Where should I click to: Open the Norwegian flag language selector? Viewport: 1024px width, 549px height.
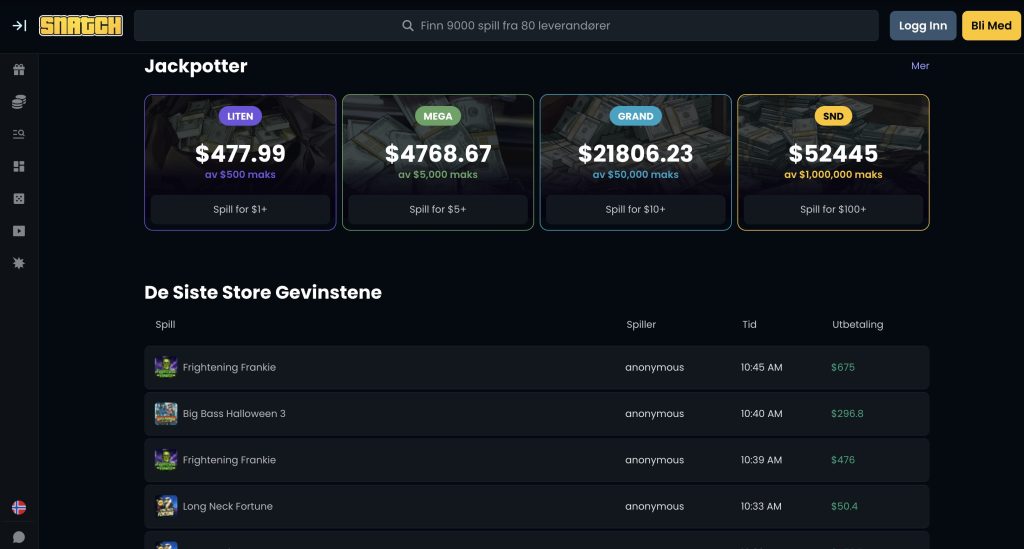tap(18, 508)
